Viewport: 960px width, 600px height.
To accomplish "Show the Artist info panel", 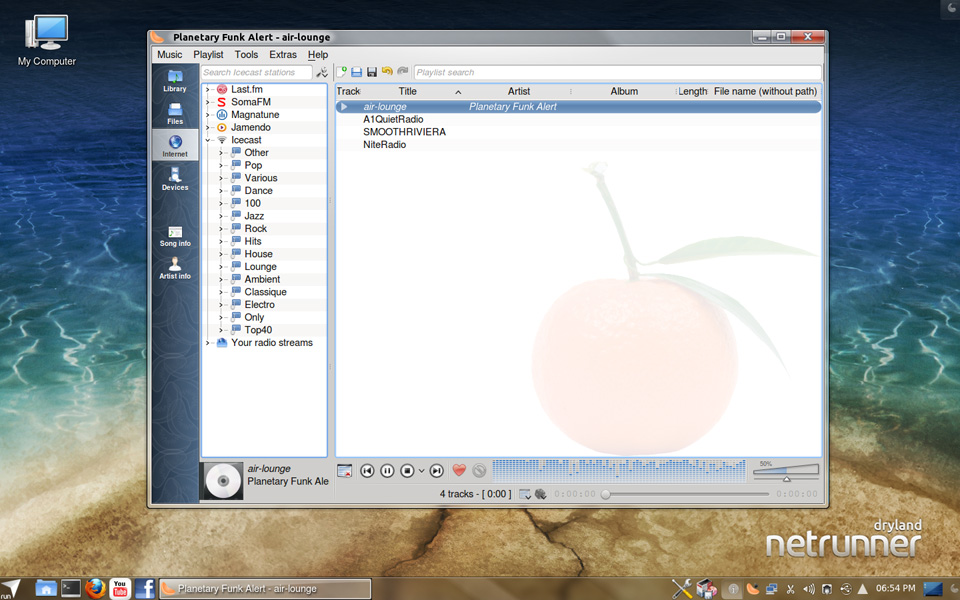I will coord(175,268).
